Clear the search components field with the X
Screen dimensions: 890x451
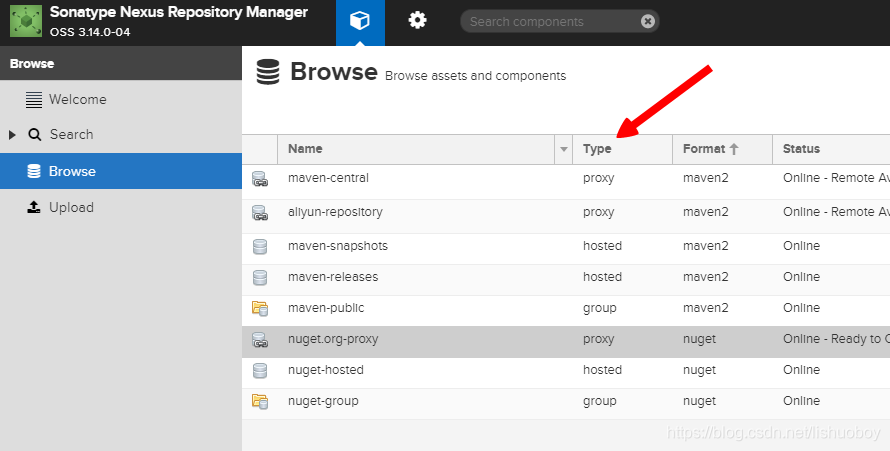pyautogui.click(x=648, y=22)
